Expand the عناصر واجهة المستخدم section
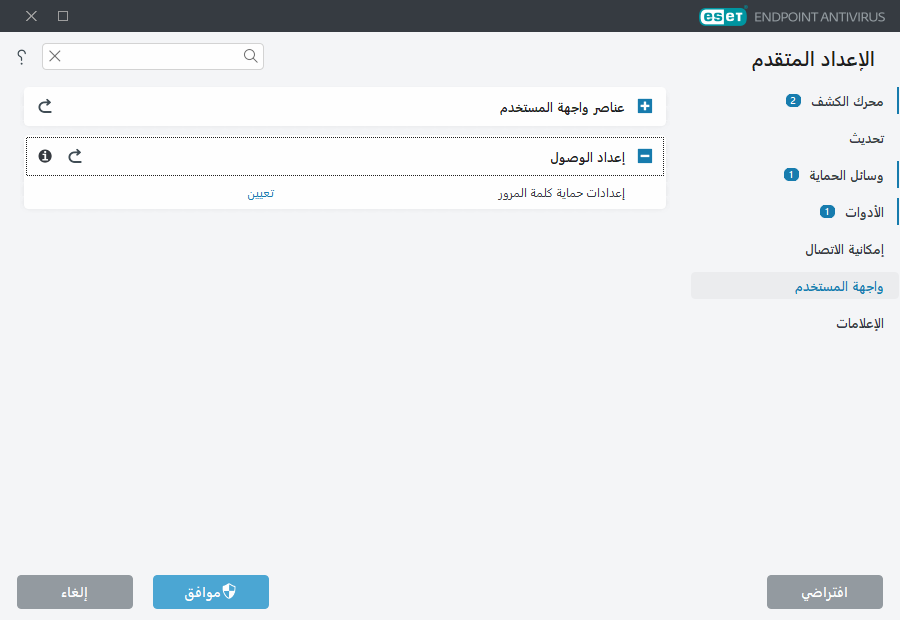This screenshot has height=620, width=900. 645,105
